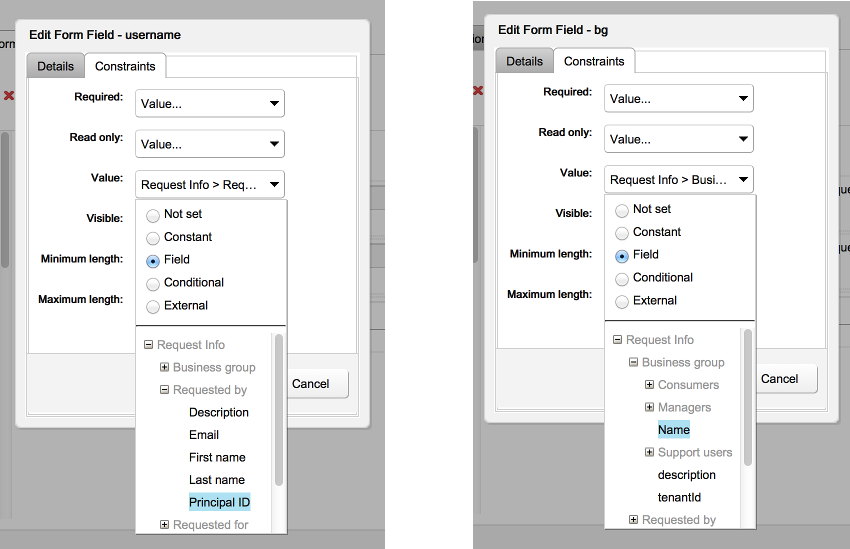
Task: Switch to Details tab in the username dialog
Action: pos(56,66)
